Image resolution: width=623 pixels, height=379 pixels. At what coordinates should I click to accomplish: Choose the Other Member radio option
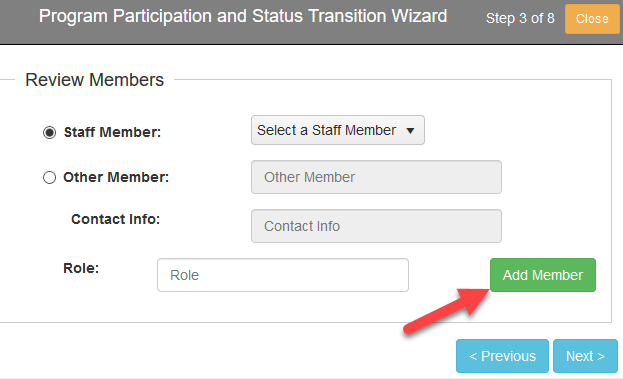pos(49,177)
